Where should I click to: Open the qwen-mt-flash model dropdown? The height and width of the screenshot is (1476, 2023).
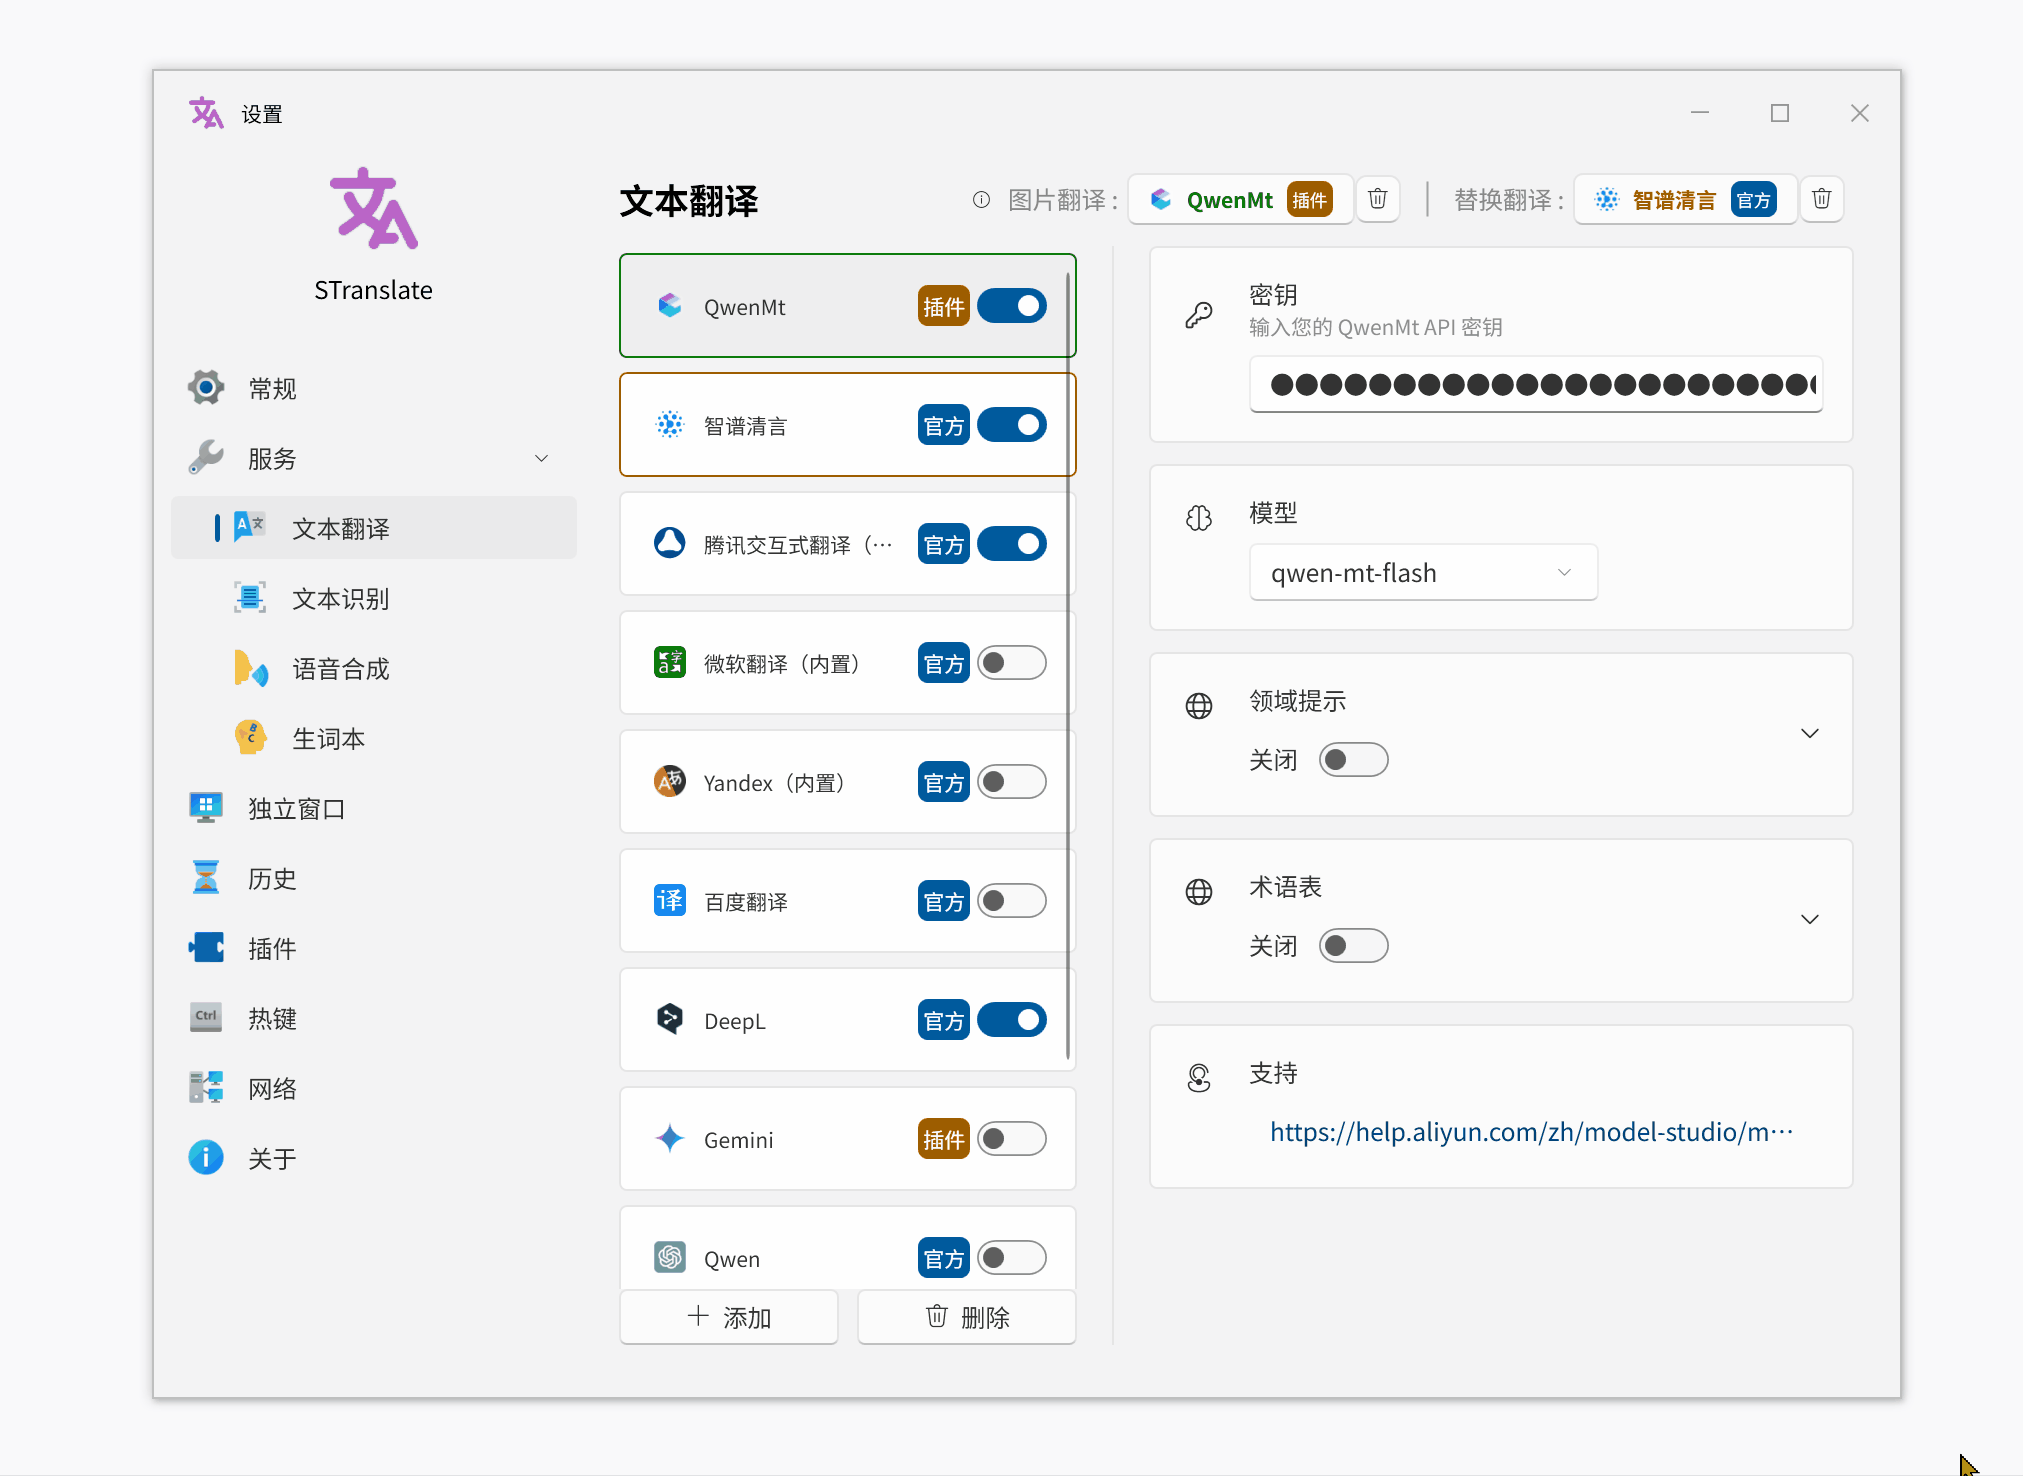(1423, 572)
